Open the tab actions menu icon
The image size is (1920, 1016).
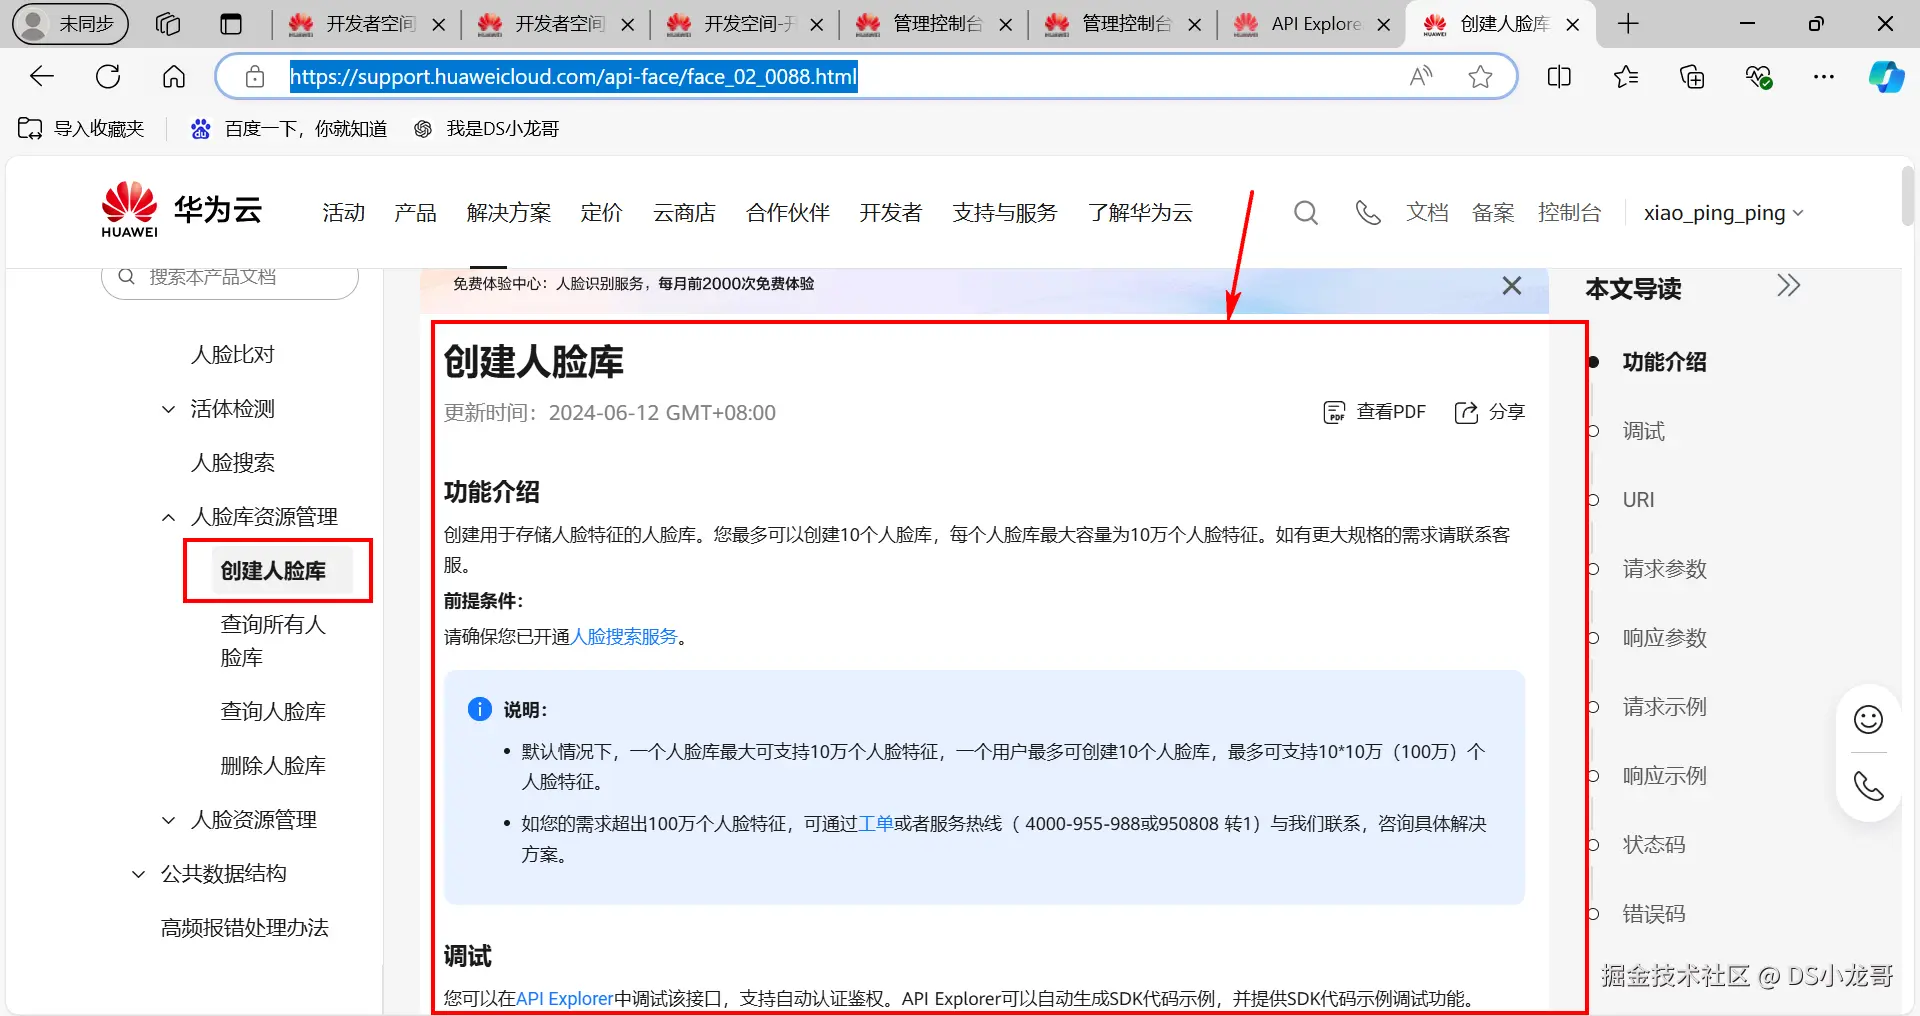(x=231, y=24)
